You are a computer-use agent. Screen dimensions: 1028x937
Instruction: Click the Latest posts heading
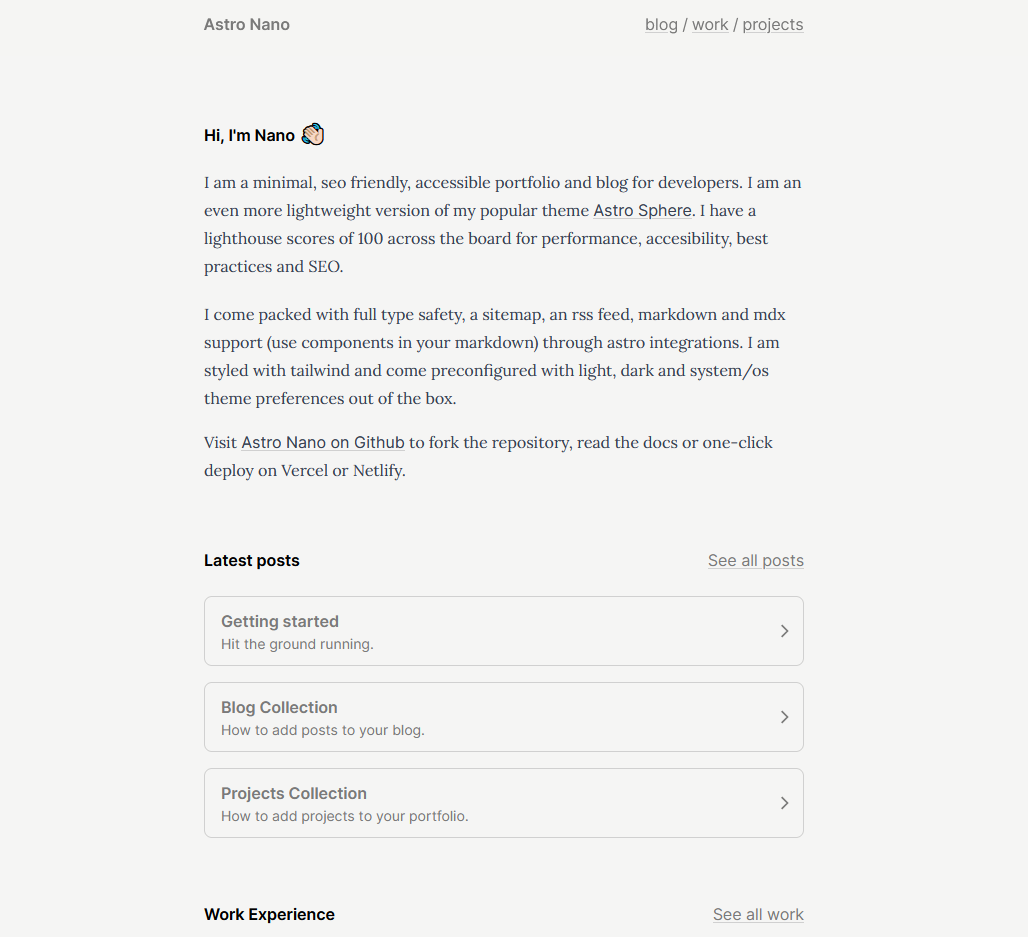[x=252, y=561]
